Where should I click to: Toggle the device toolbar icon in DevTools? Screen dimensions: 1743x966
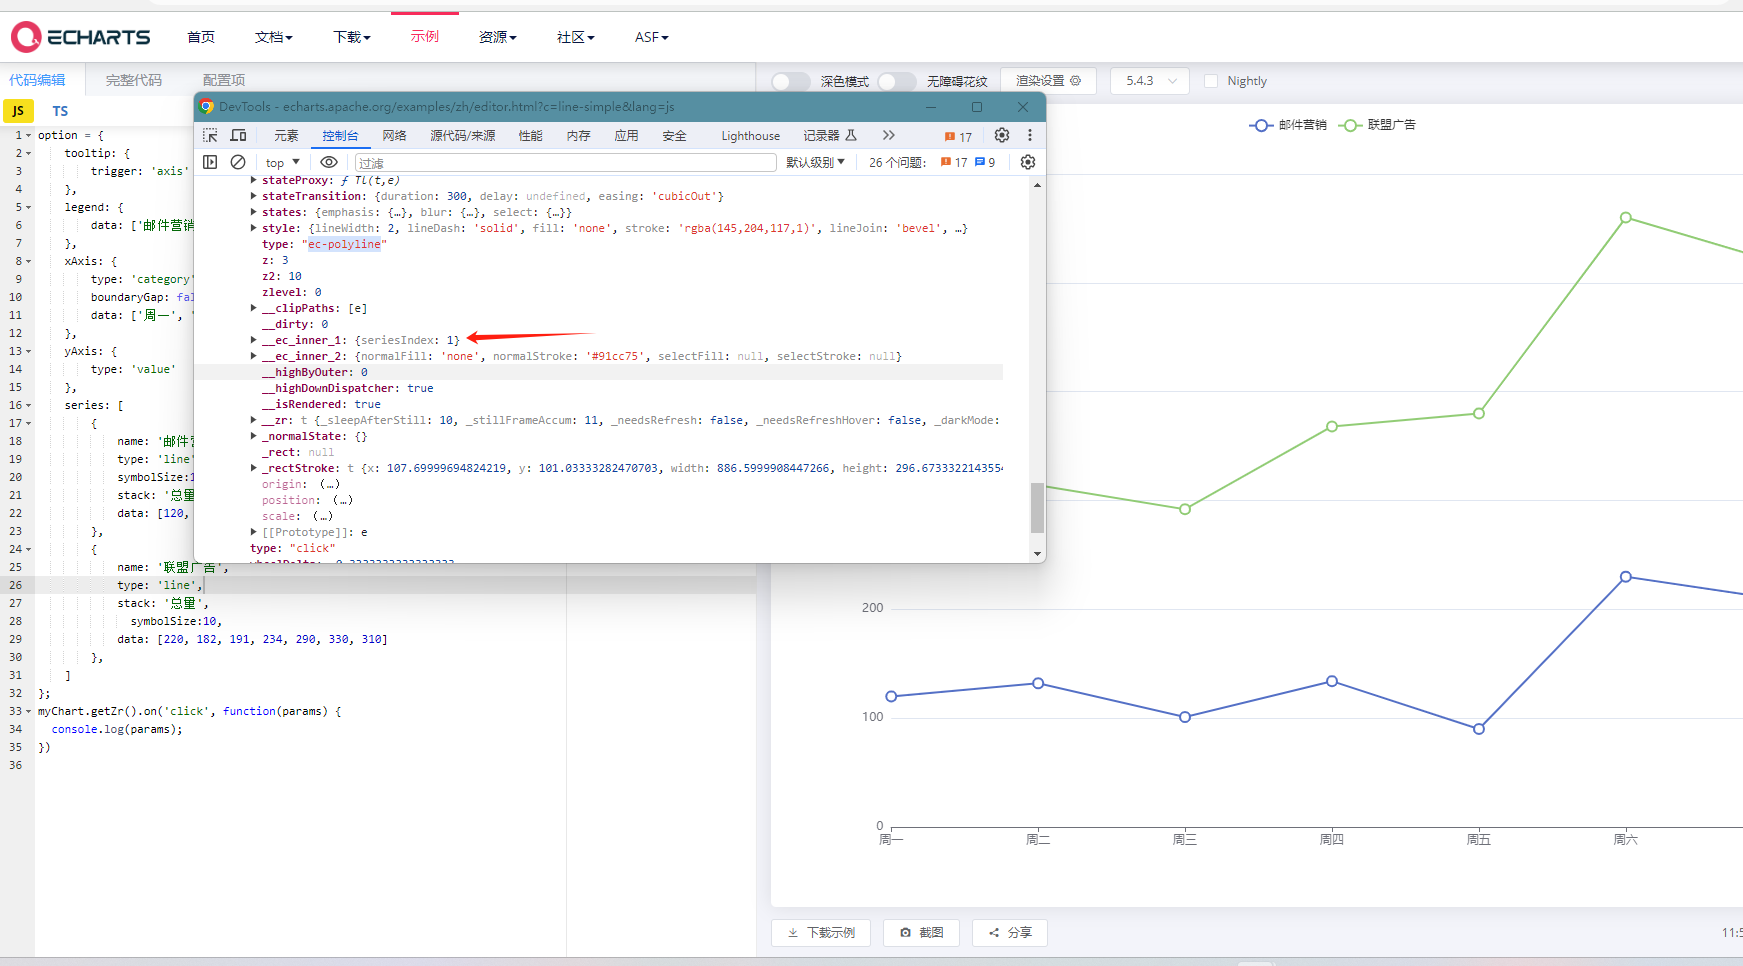[238, 135]
